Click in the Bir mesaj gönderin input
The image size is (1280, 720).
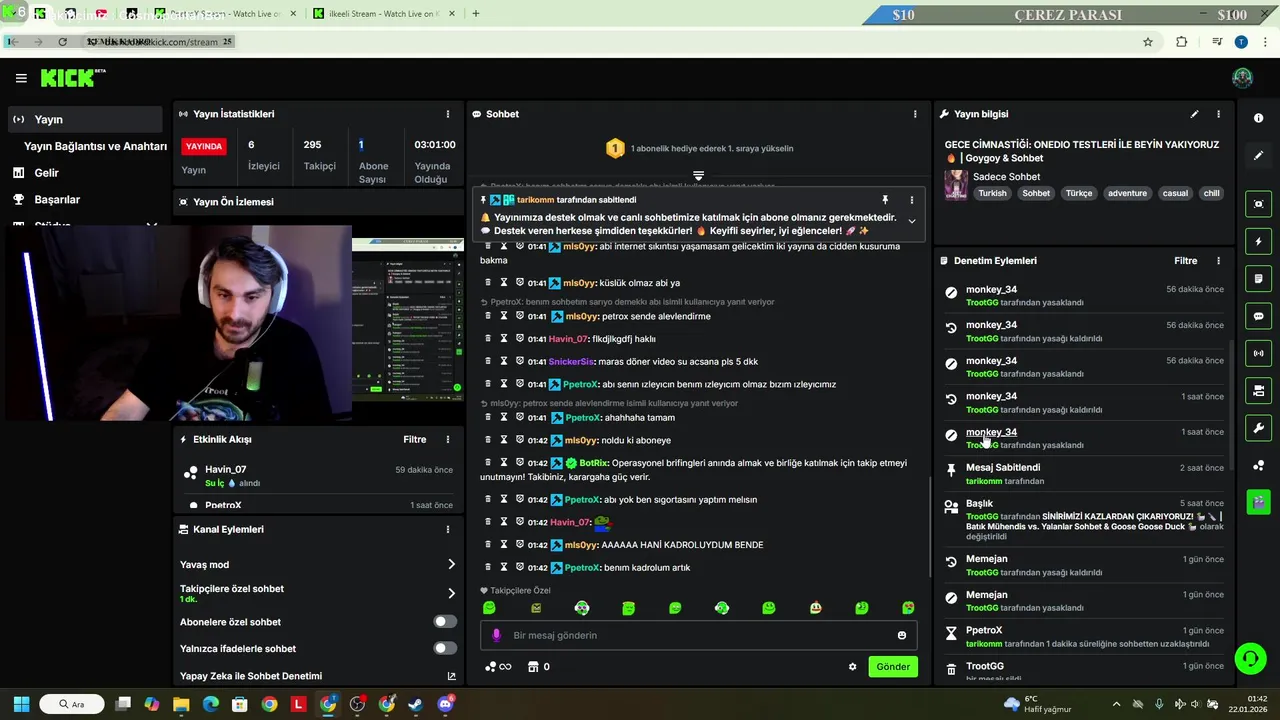(x=699, y=635)
